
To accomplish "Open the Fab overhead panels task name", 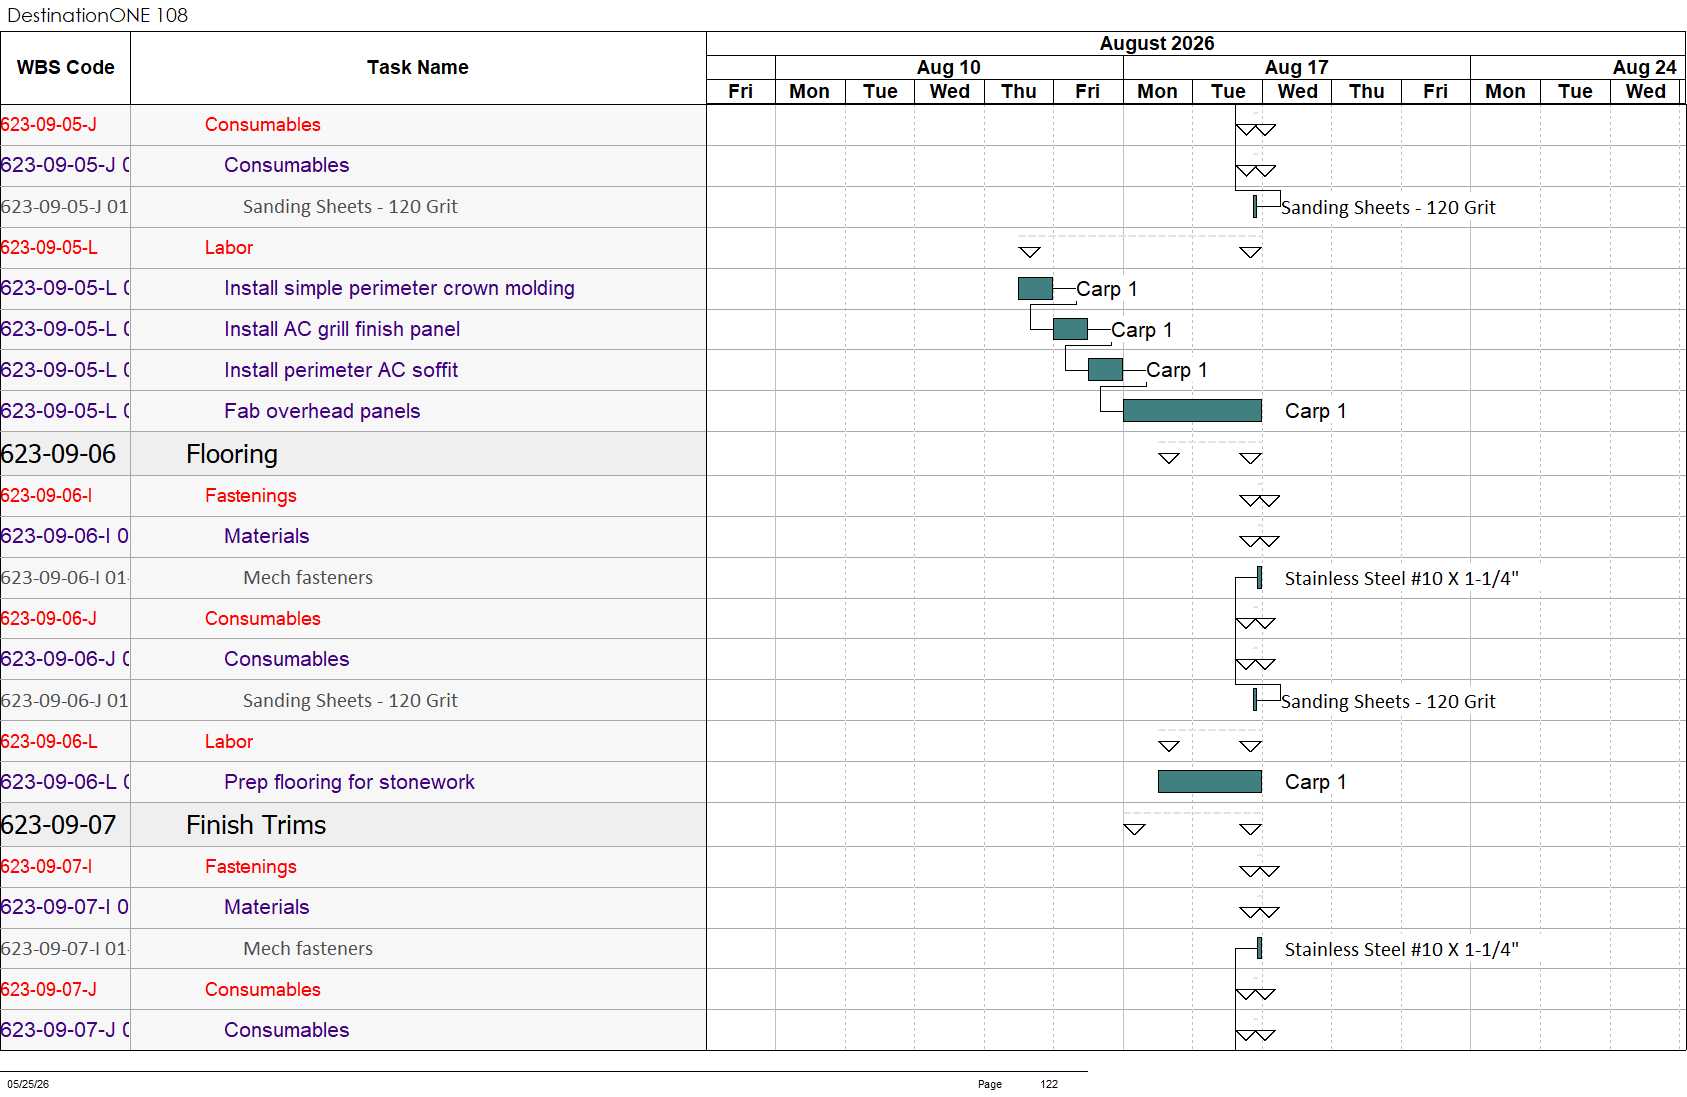I will coord(322,411).
